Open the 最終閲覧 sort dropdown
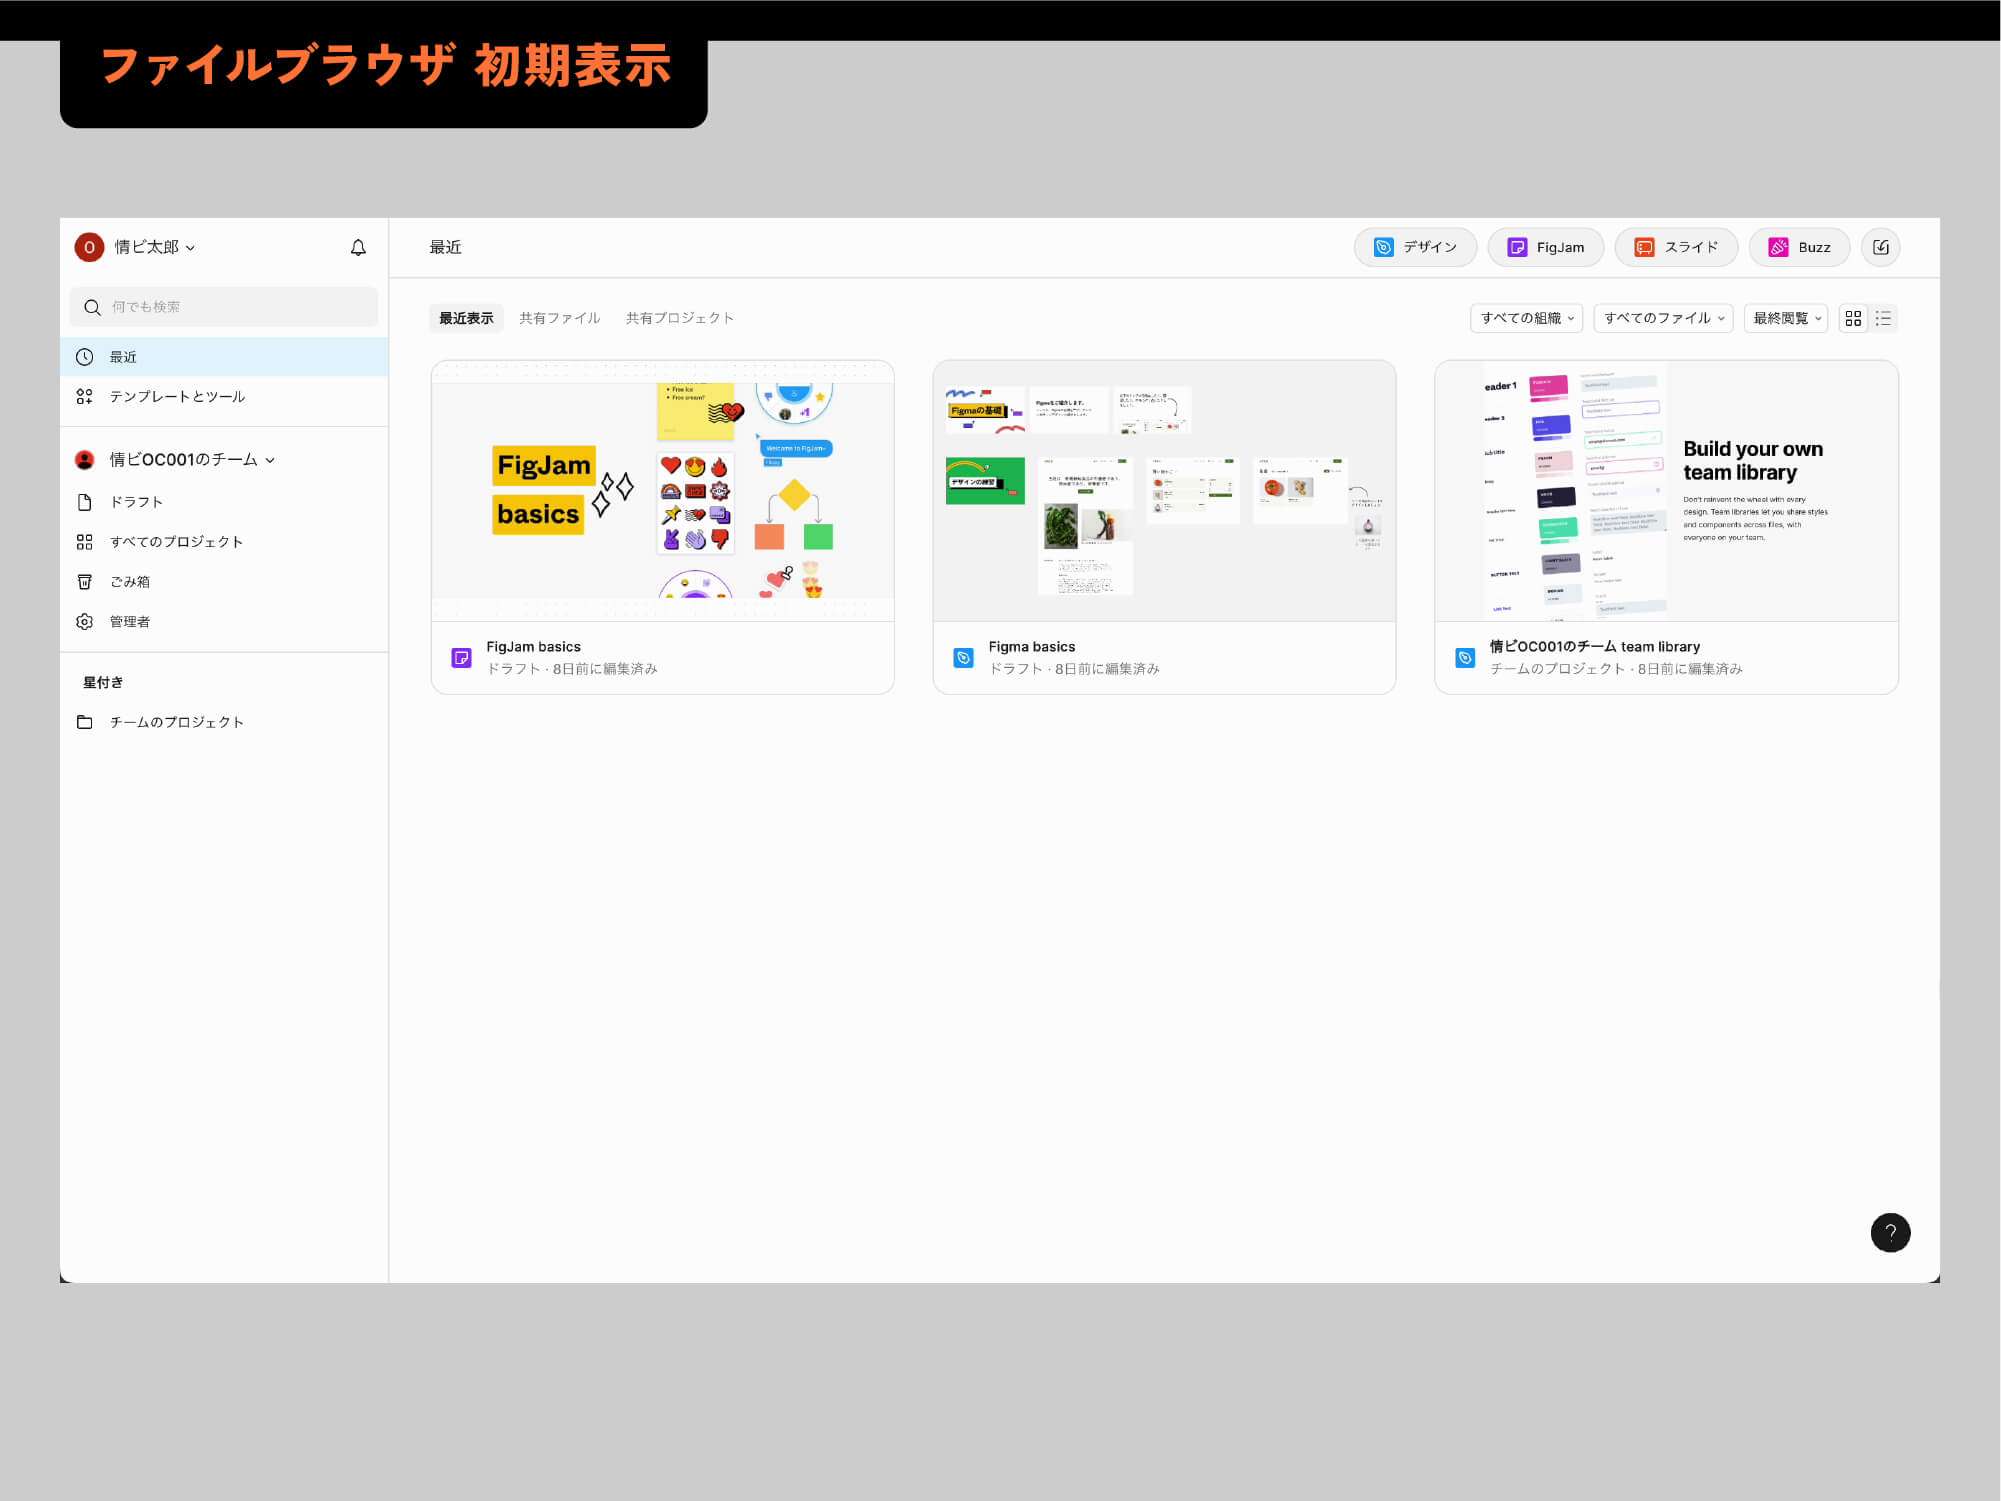 coord(1785,318)
